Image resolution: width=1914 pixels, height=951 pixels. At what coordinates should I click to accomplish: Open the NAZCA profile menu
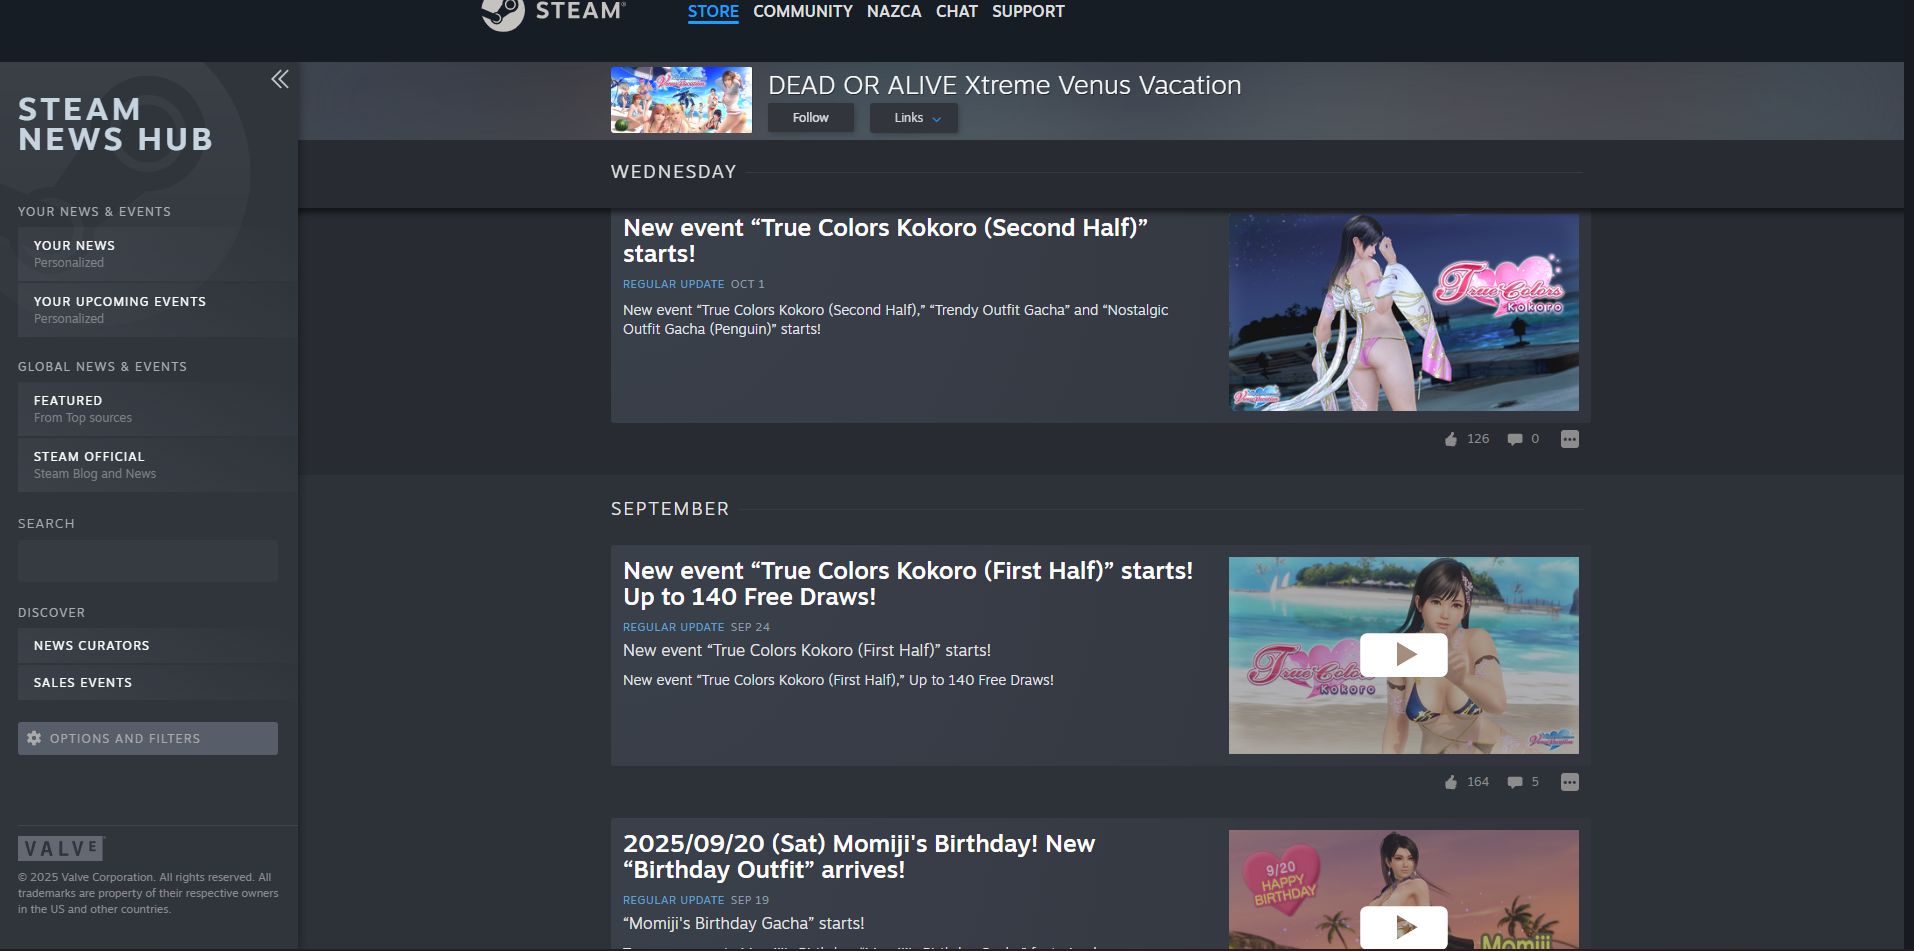point(894,12)
